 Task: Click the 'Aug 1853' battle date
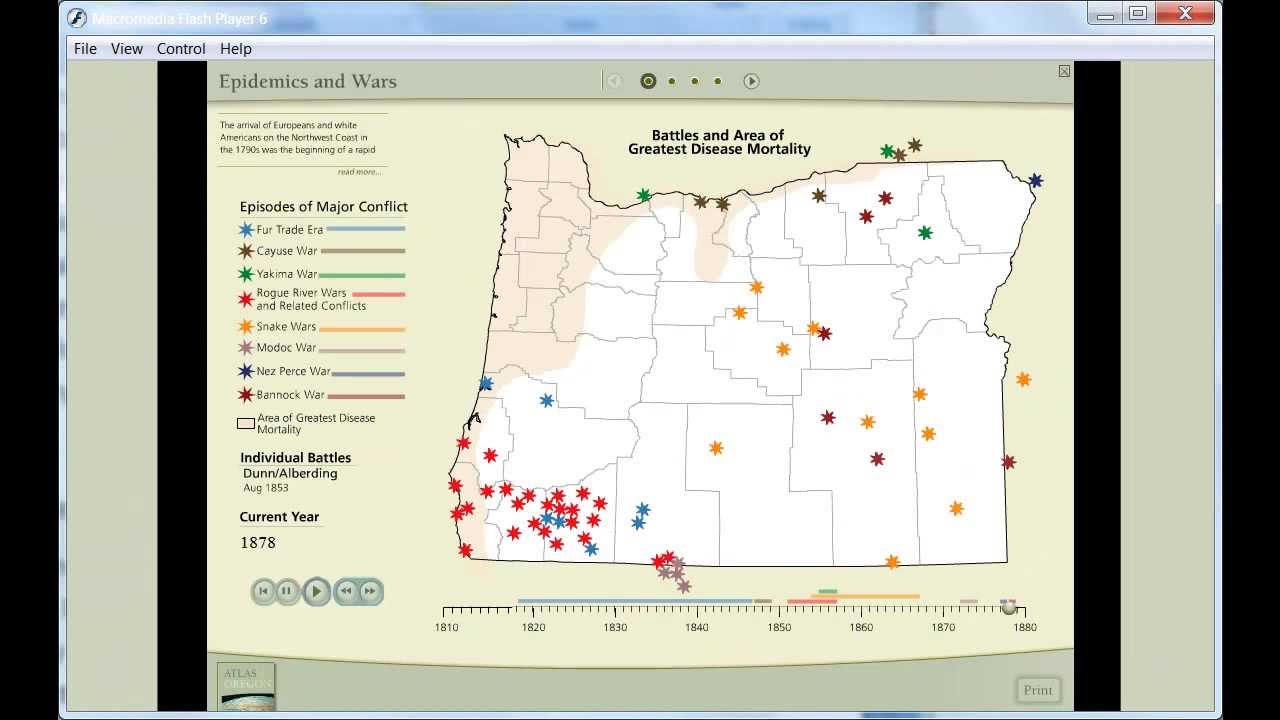pyautogui.click(x=266, y=488)
